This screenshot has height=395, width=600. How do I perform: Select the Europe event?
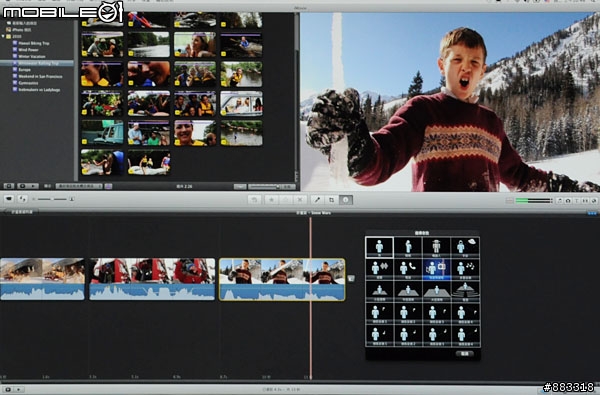point(24,70)
